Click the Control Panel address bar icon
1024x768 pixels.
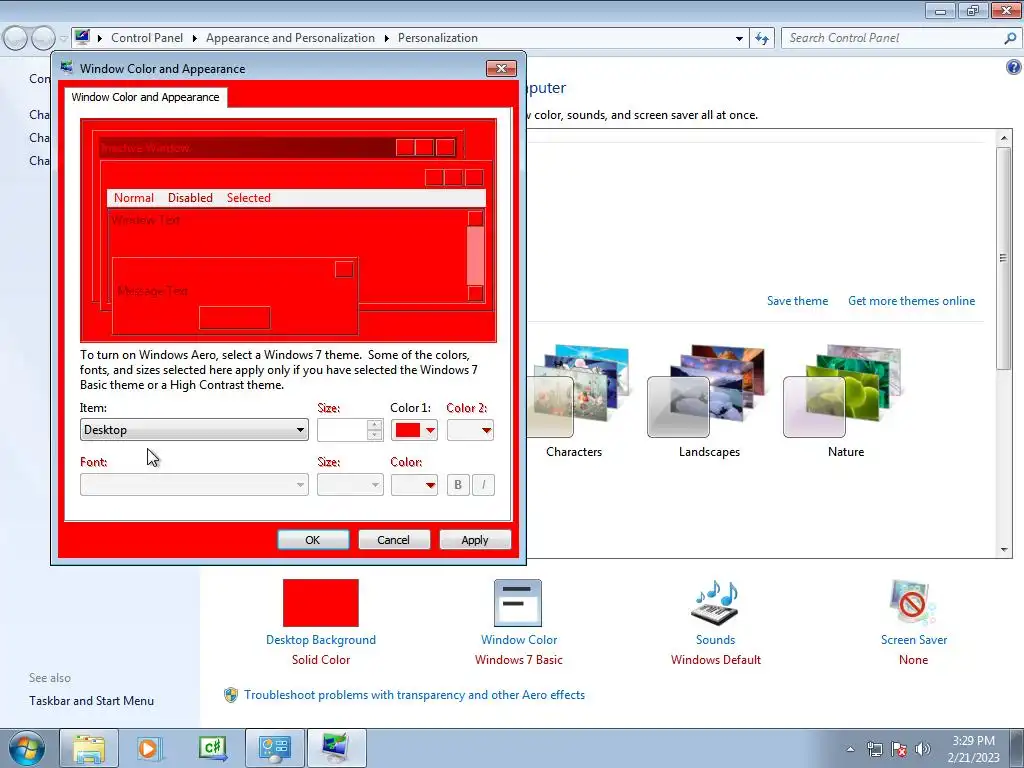coord(82,37)
